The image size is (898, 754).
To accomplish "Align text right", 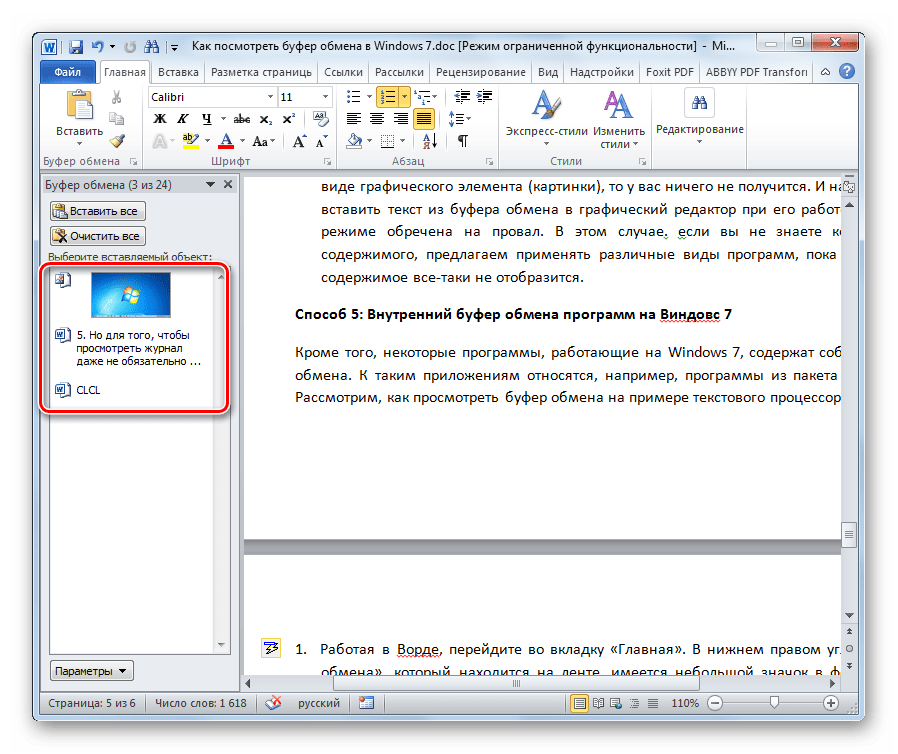I will (x=400, y=119).
